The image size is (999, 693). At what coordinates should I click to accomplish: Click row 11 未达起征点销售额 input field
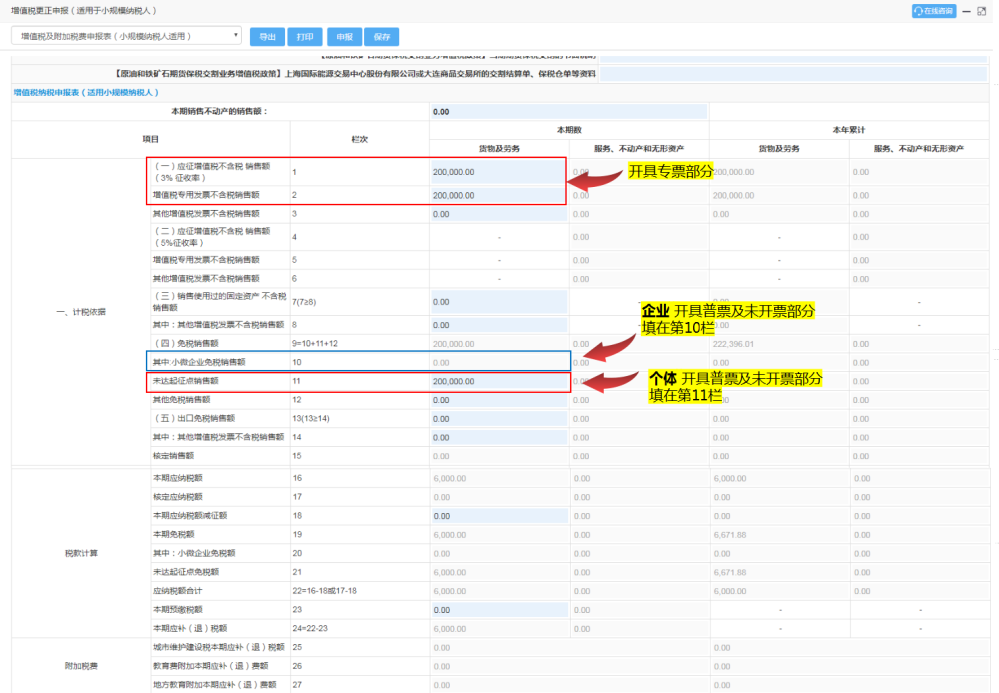click(x=498, y=382)
